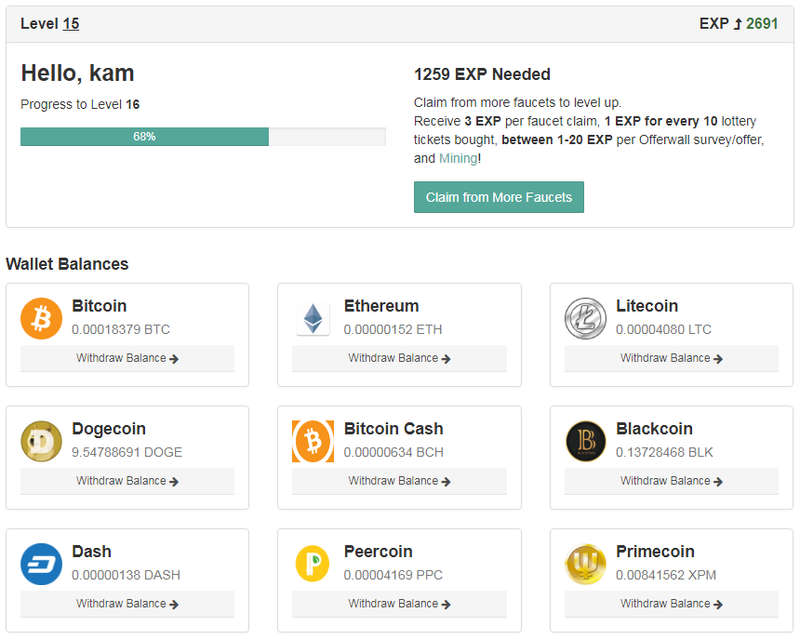Select the 0.13728468 BLK balance
Image resolution: width=800 pixels, height=639 pixels.
(x=664, y=452)
